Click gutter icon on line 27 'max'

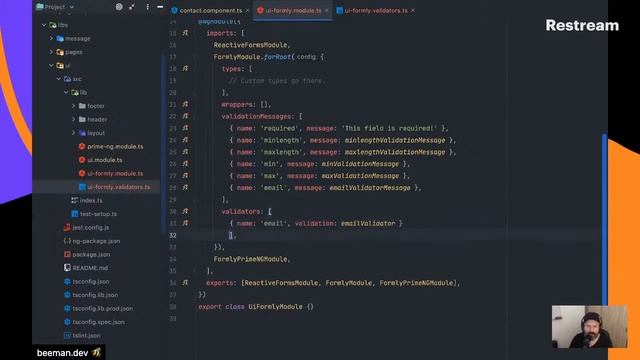click(x=185, y=175)
